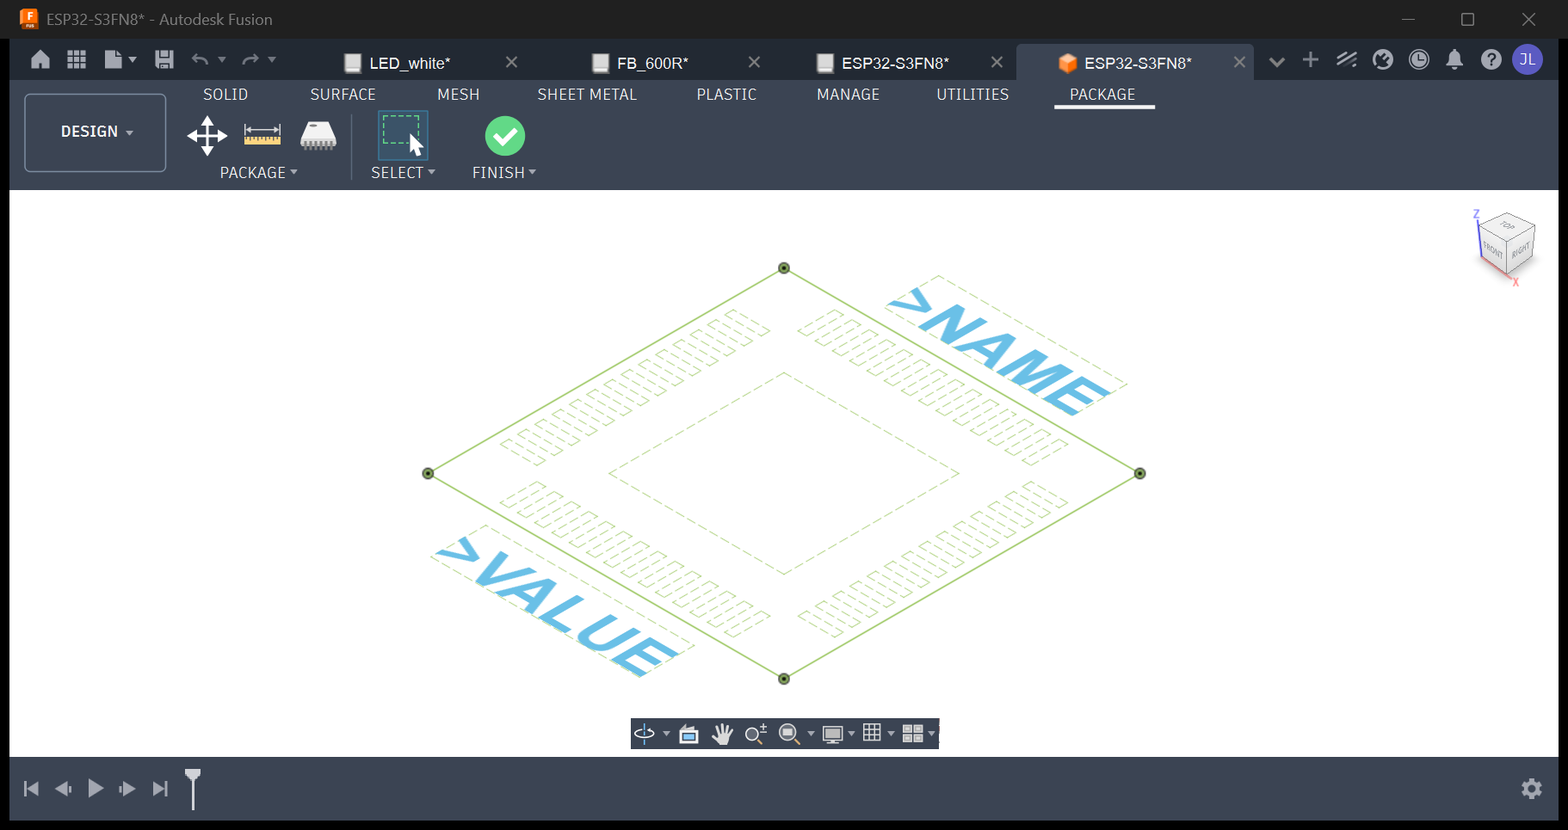Screen dimensions: 1568x830
Task: Select the UTILITIES ribbon tab
Action: coord(972,94)
